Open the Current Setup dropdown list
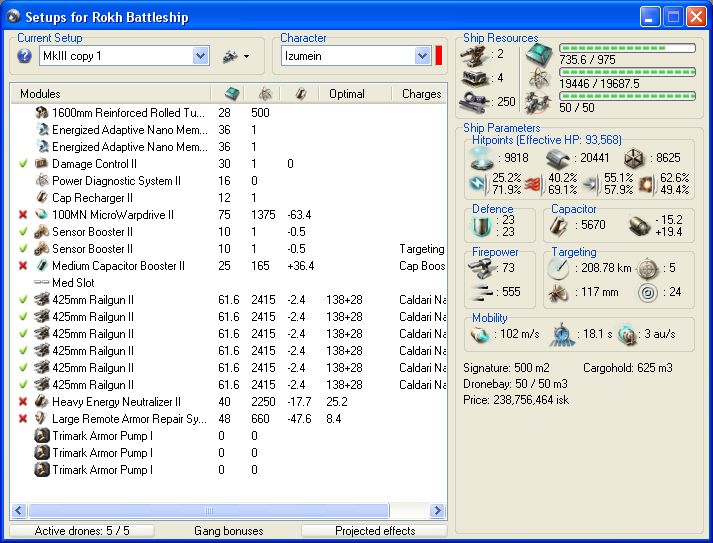The width and height of the screenshot is (713, 543). (x=200, y=57)
